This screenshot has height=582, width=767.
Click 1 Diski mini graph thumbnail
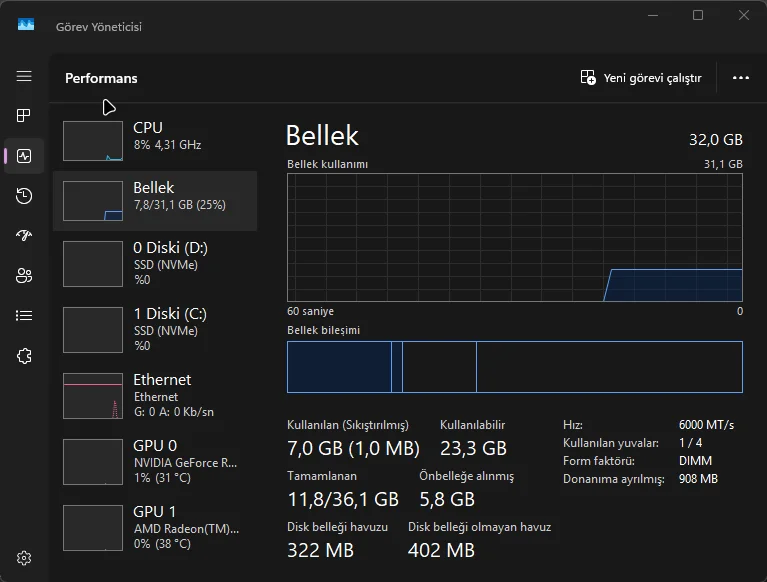[93, 330]
